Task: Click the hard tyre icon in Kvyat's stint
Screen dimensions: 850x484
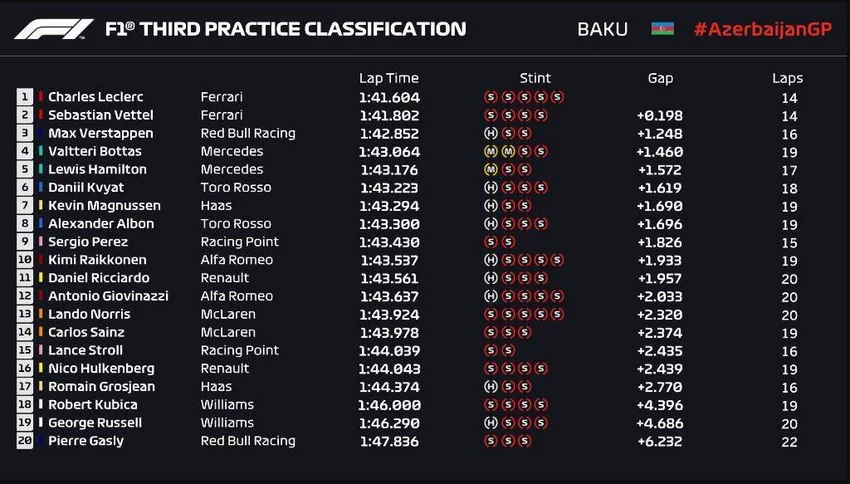Action: click(490, 187)
